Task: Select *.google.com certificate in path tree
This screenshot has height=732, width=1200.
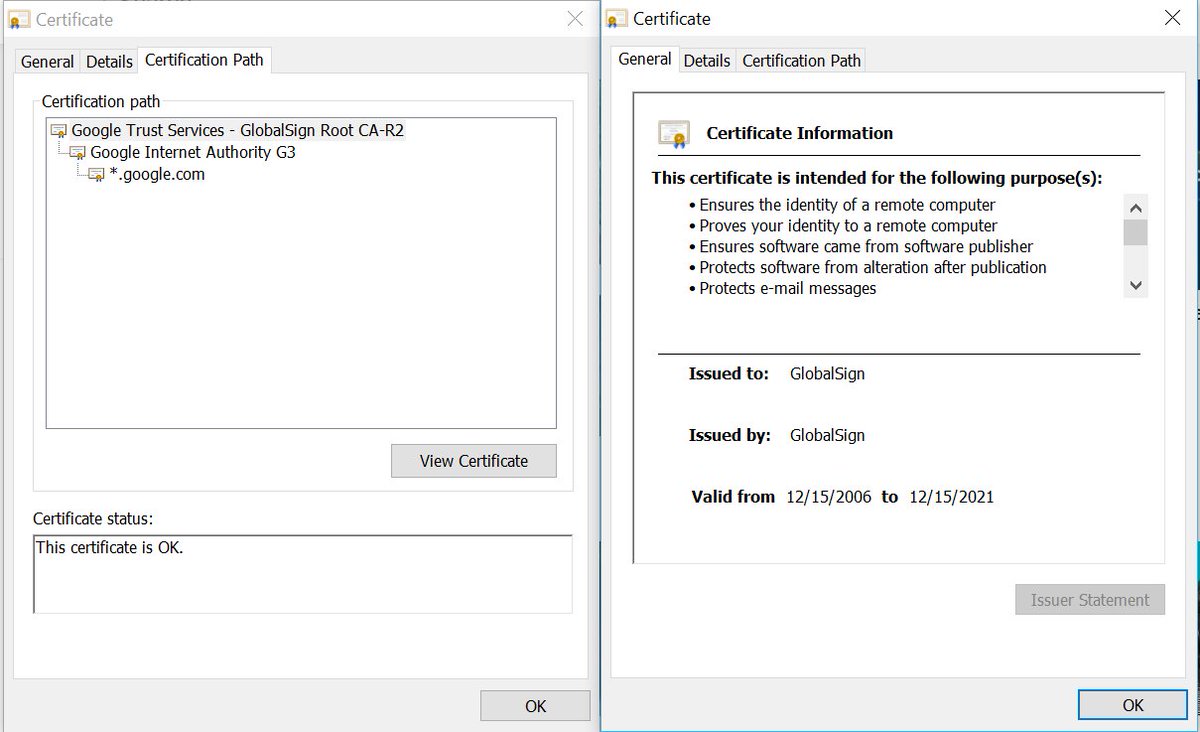Action: click(157, 174)
